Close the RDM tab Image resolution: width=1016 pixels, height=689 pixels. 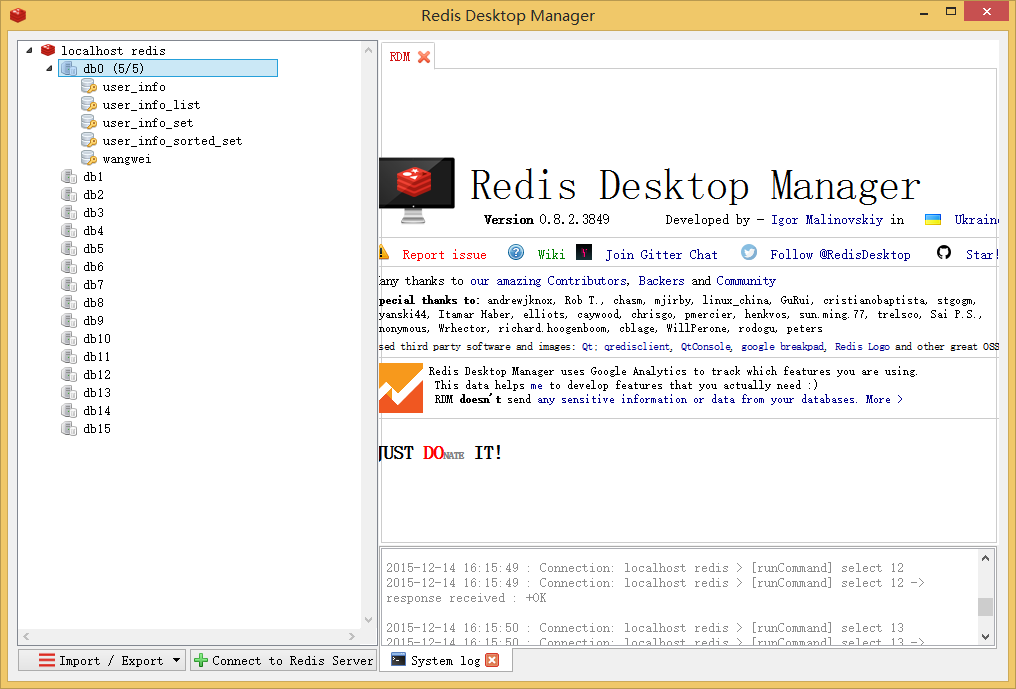tap(424, 57)
